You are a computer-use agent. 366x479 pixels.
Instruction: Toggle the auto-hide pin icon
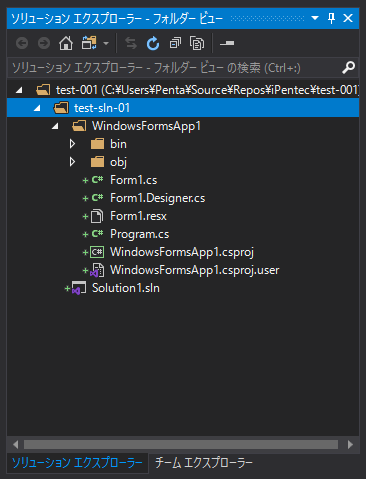(x=331, y=18)
